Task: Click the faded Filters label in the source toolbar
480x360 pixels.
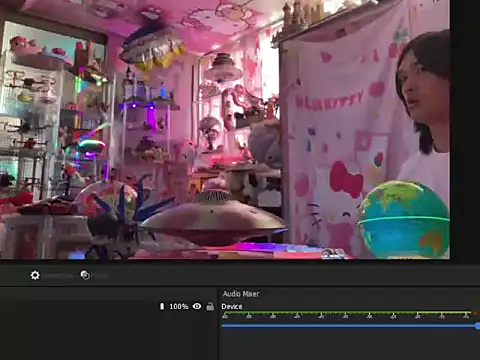Action: (x=100, y=276)
